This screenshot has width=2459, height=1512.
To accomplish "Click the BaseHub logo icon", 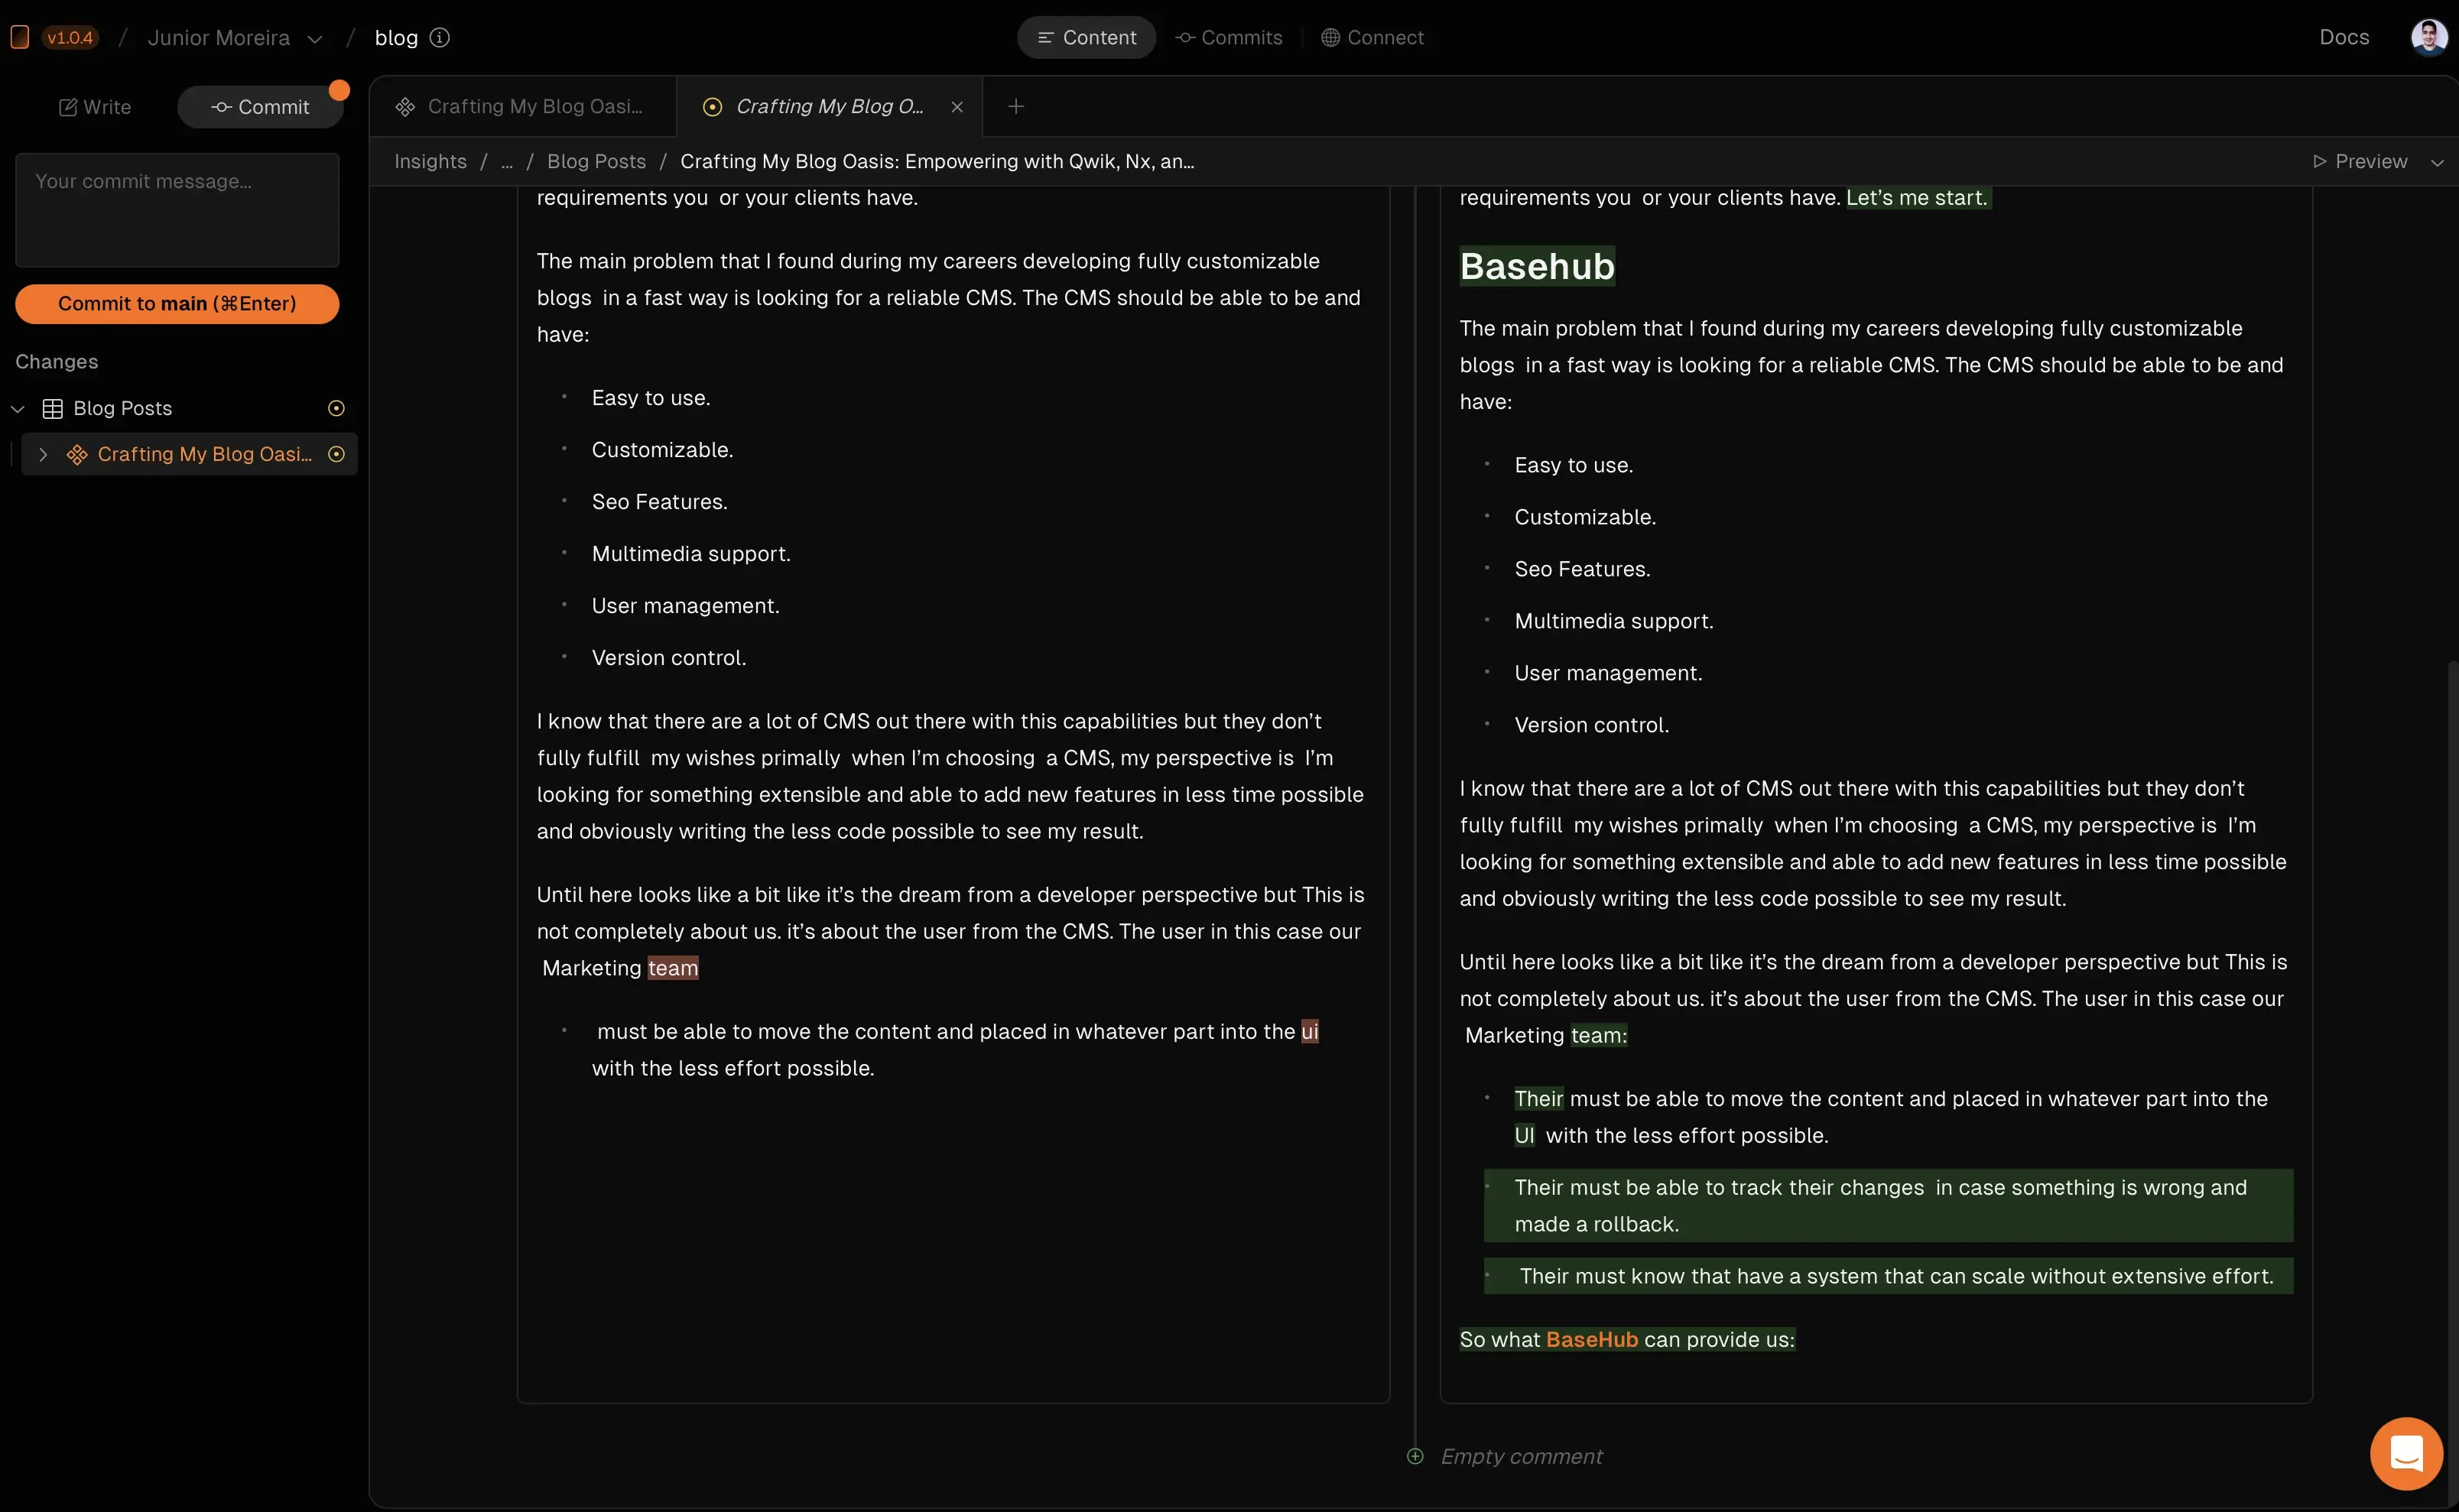I will 19,37.
